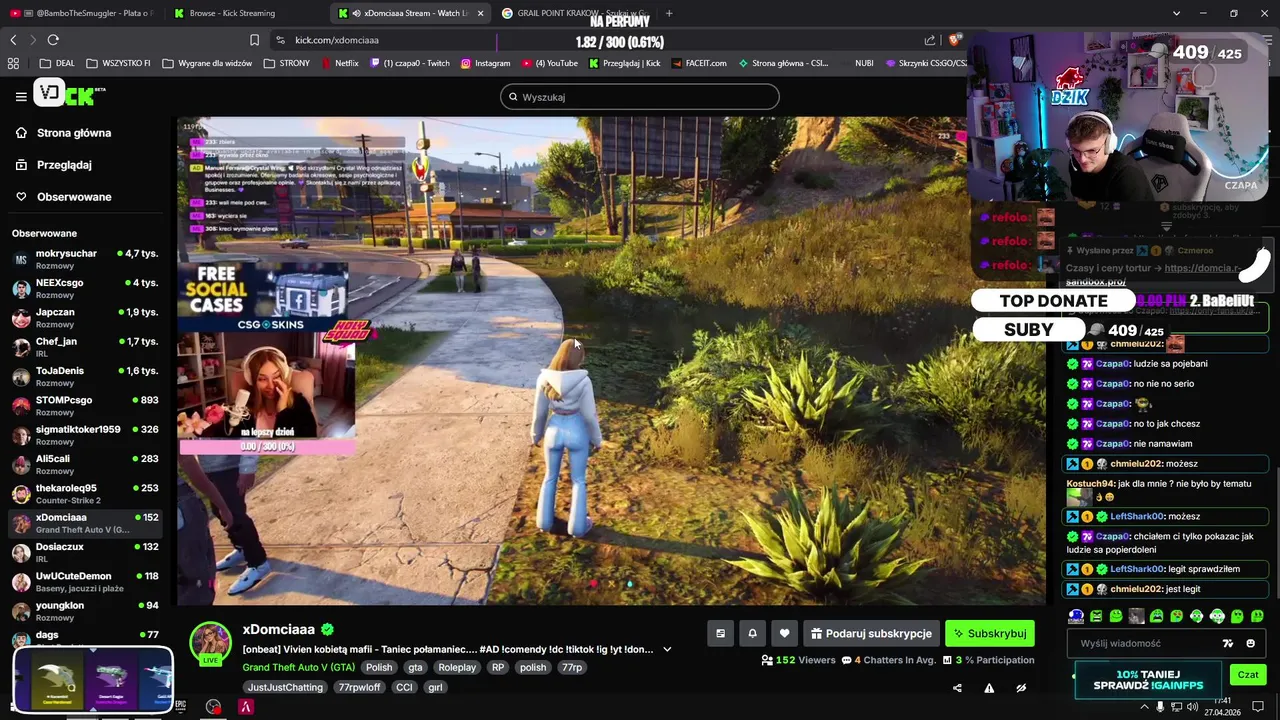
Task: Click the bookmark icon in the address bar
Action: (254, 40)
